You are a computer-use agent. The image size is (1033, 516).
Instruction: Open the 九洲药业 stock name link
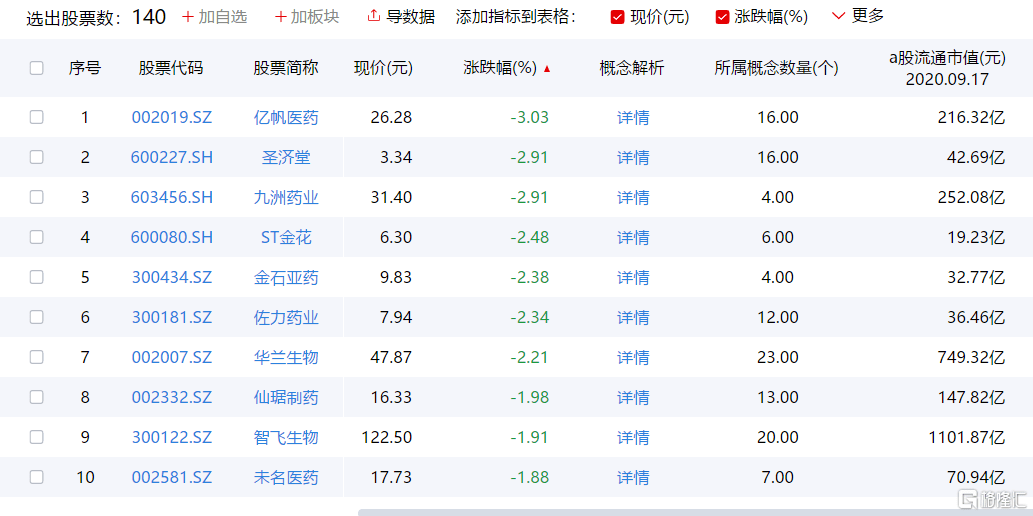tap(286, 197)
